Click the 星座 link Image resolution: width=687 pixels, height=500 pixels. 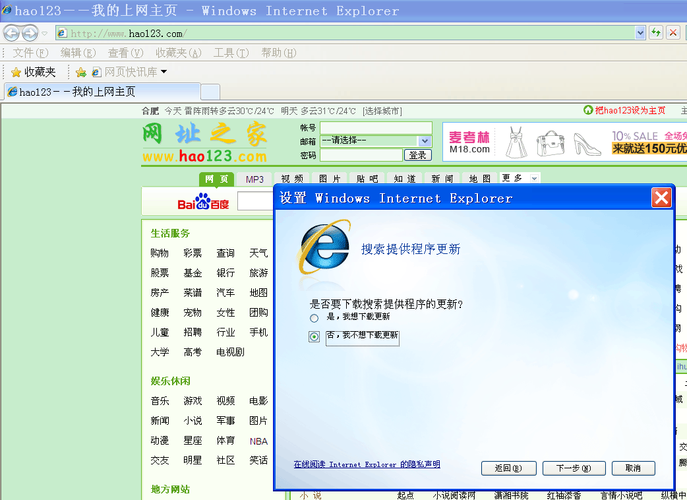(192, 440)
